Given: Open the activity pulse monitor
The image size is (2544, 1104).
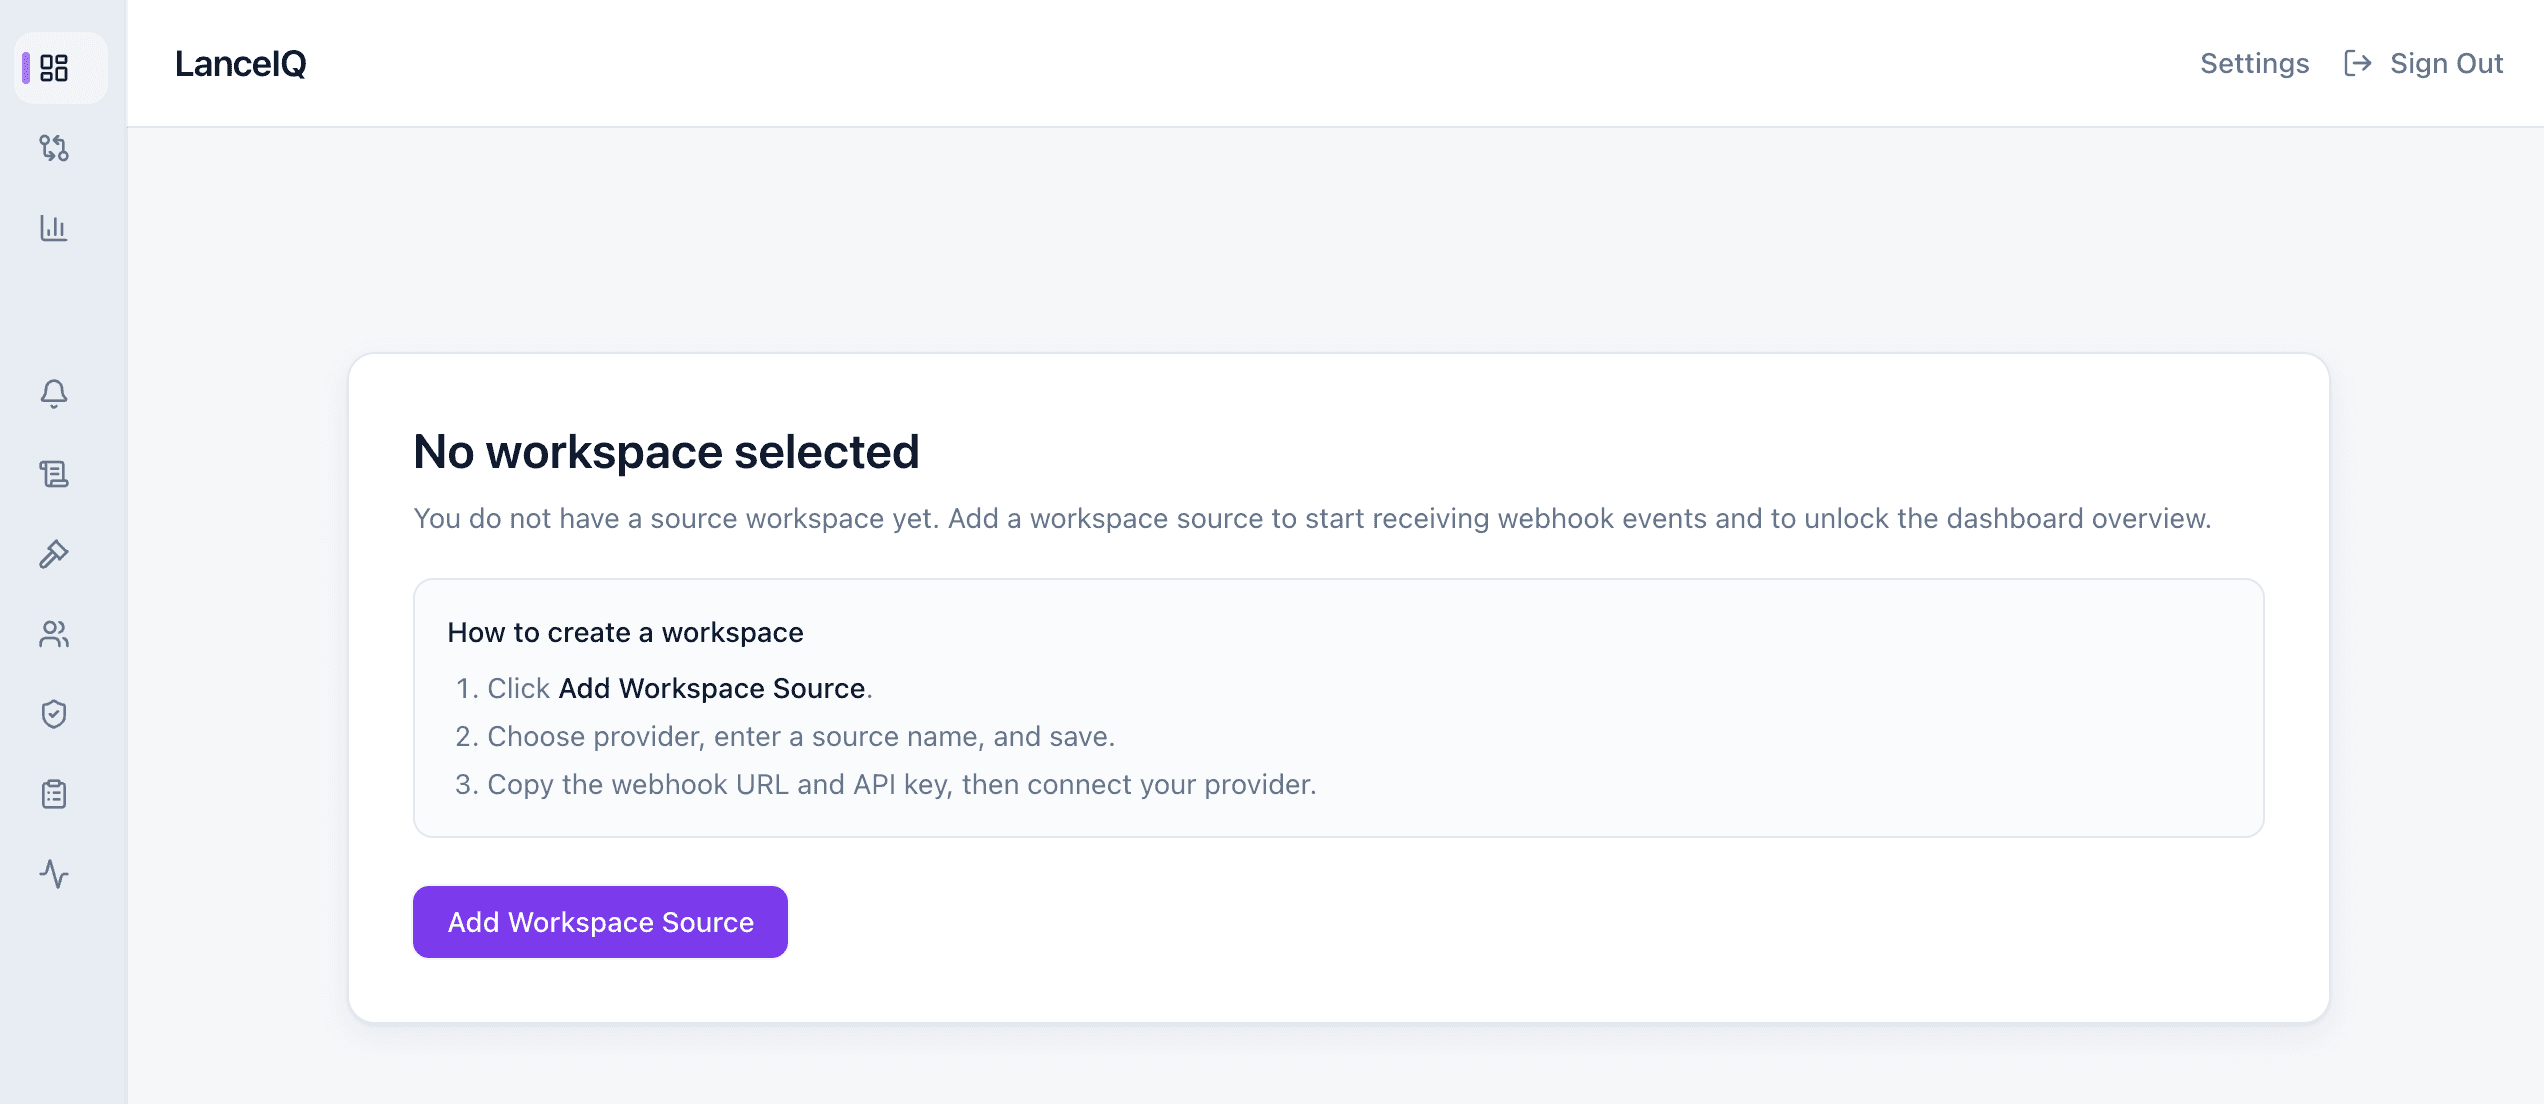Looking at the screenshot, I should (x=55, y=874).
